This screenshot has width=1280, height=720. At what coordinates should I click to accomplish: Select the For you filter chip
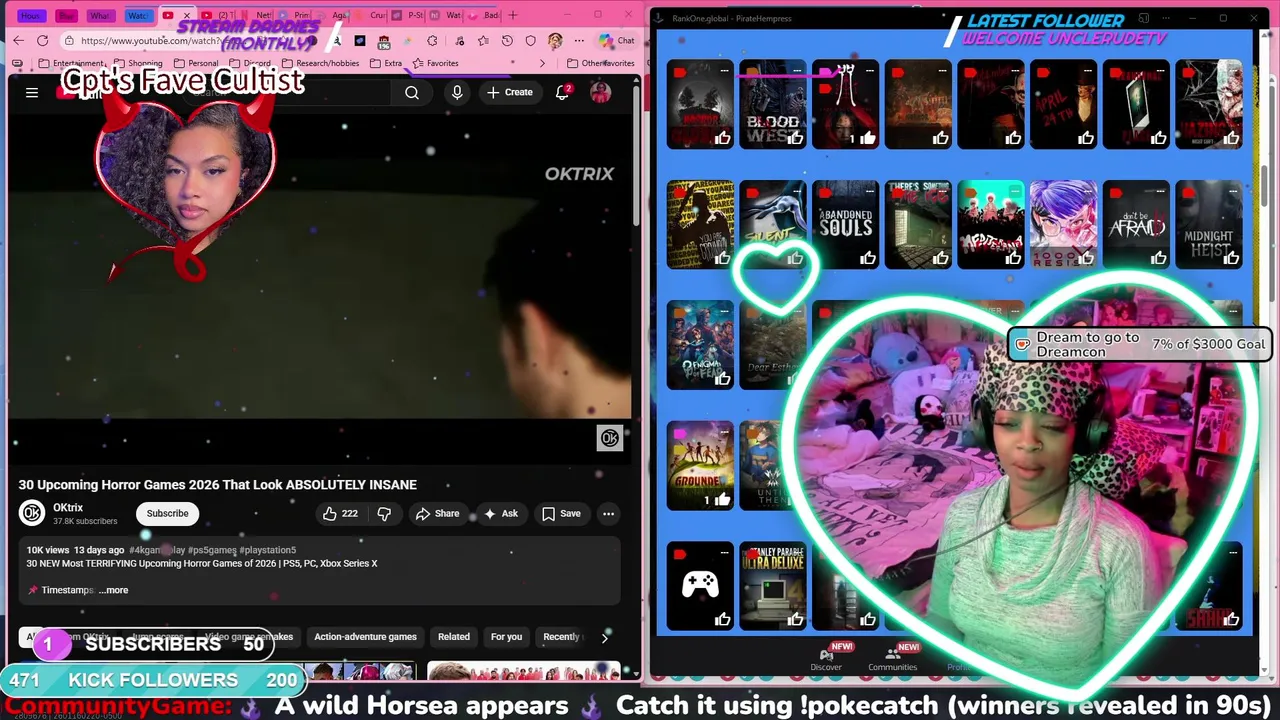[506, 636]
